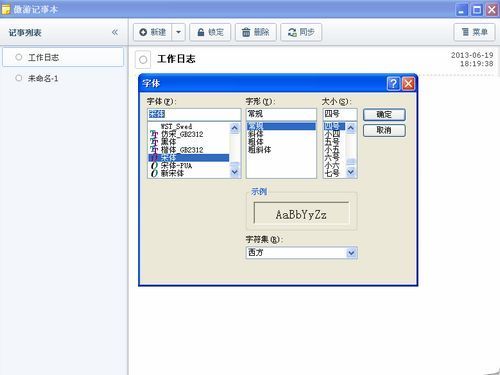Toggle the circle next to 工作日志 in sidebar
Viewport: 500px width, 375px height.
[x=19, y=57]
